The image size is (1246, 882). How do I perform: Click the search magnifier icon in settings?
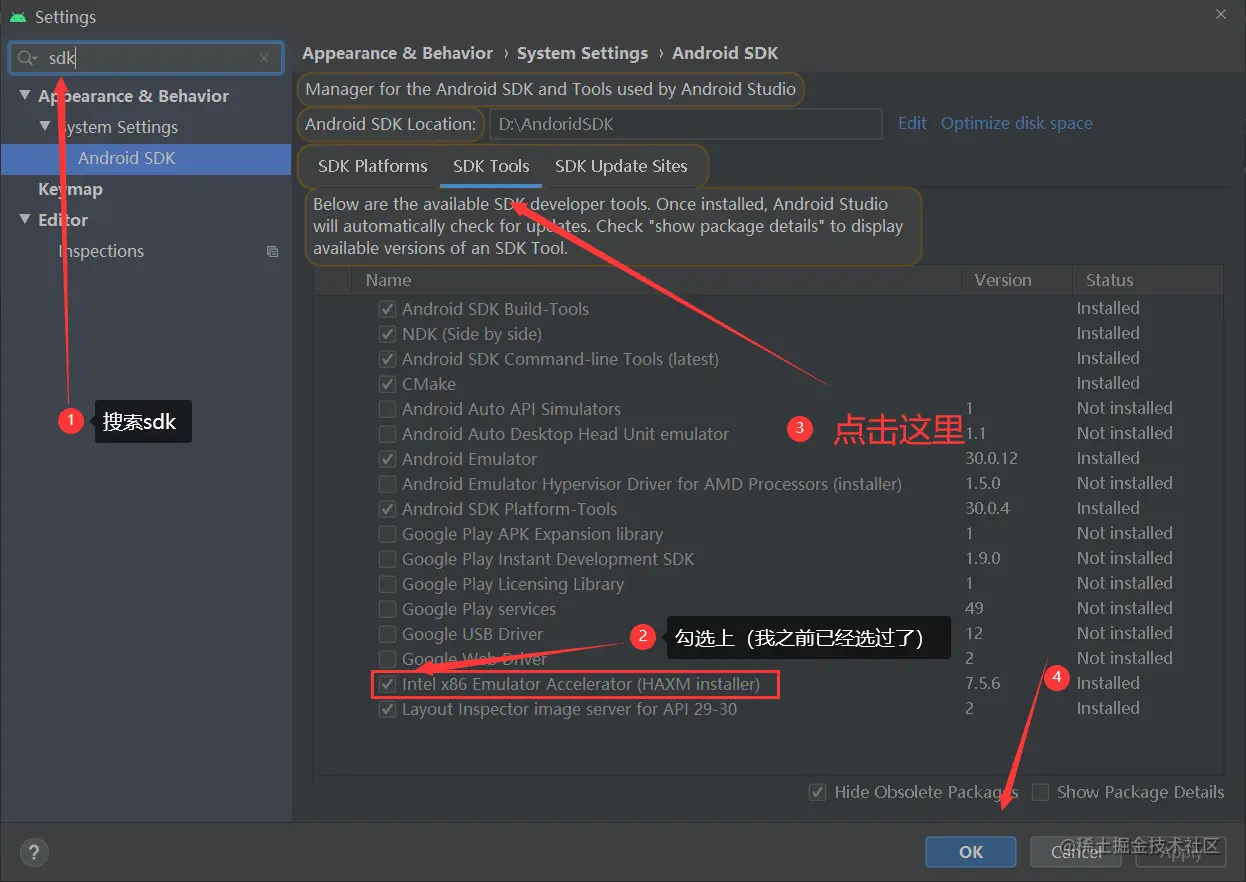pos(27,58)
